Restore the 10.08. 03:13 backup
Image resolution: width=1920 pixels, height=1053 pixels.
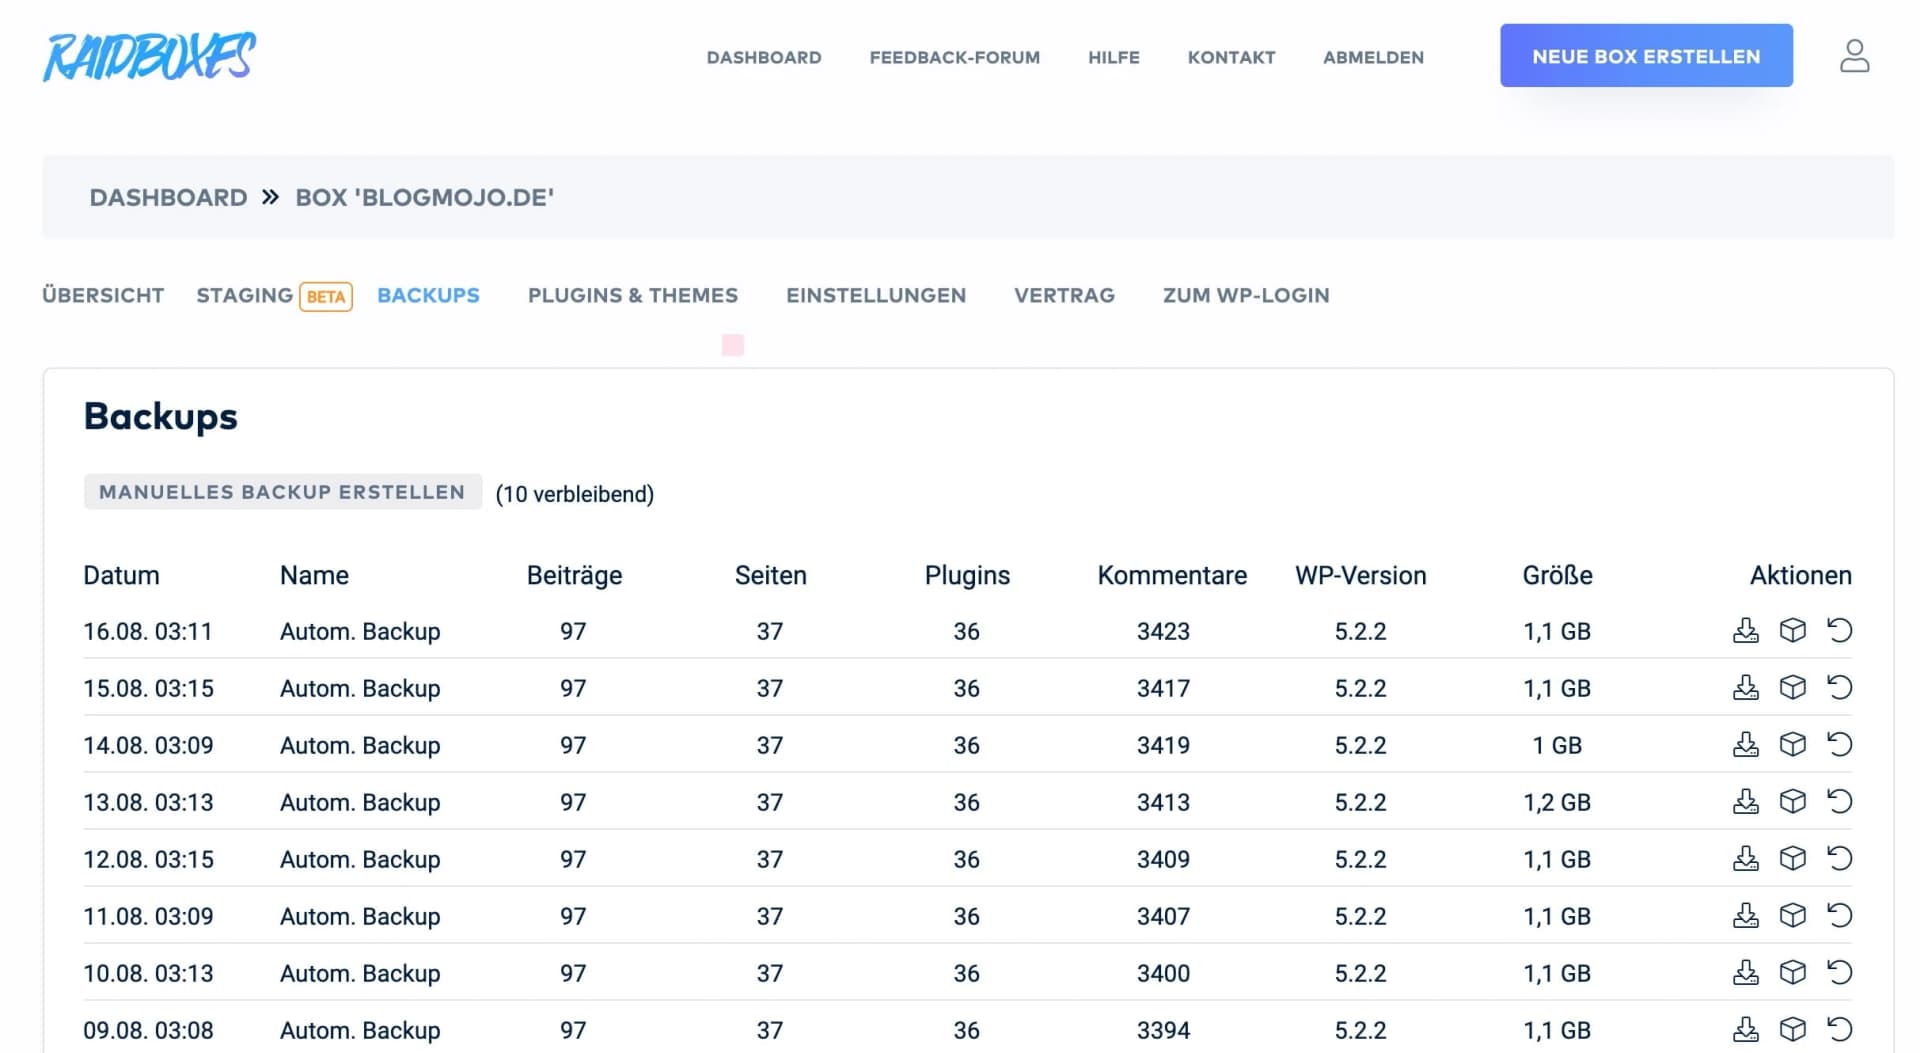click(1840, 972)
